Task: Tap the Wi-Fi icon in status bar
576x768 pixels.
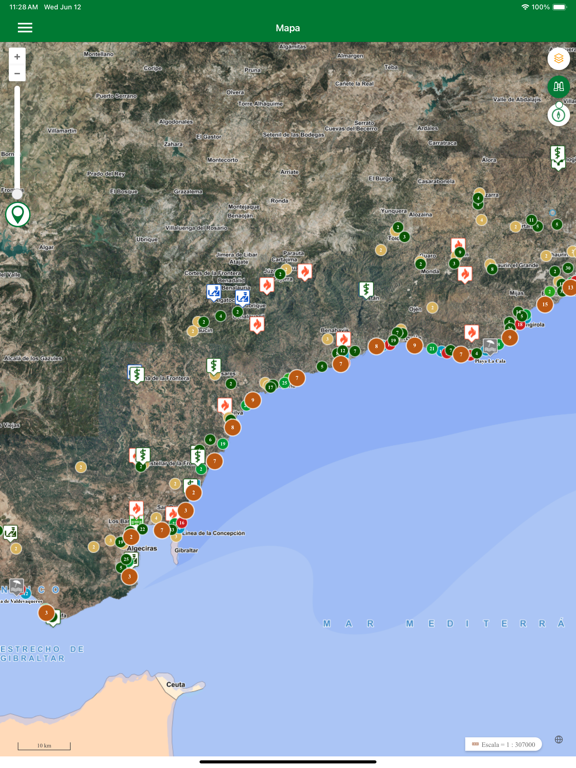Action: pos(525,7)
